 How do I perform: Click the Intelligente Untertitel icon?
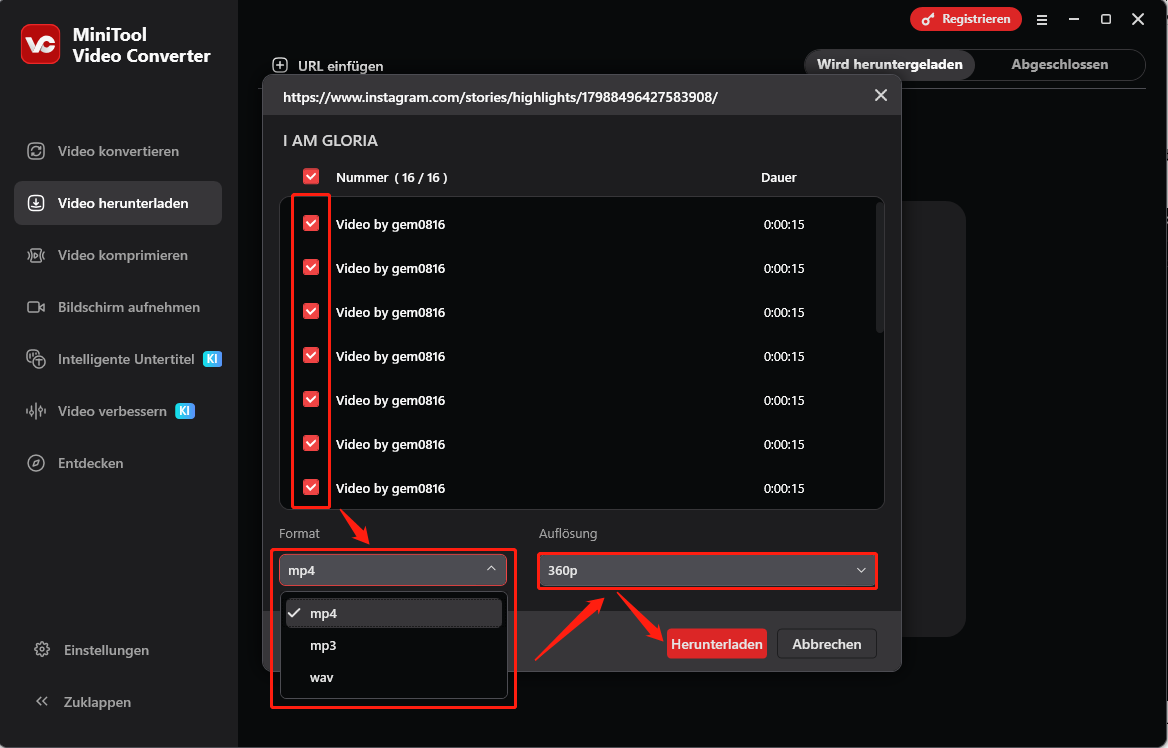(36, 359)
